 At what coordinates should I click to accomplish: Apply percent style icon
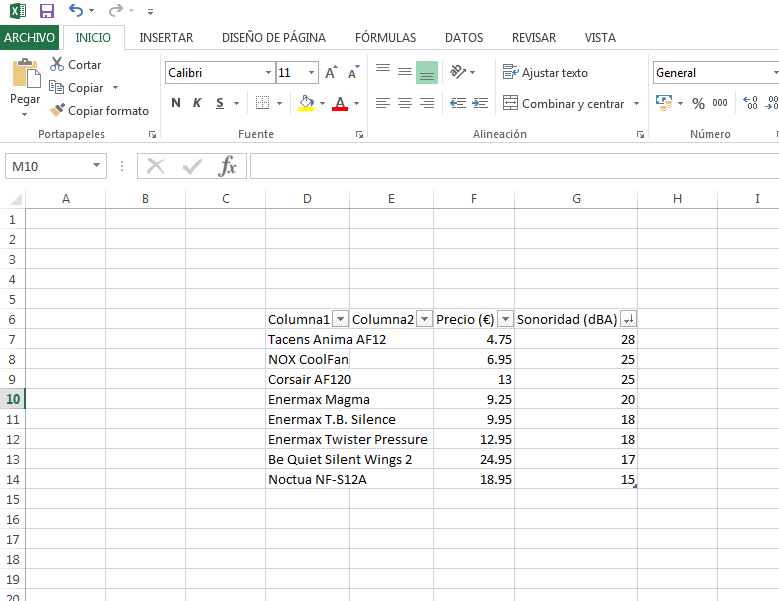coord(699,103)
